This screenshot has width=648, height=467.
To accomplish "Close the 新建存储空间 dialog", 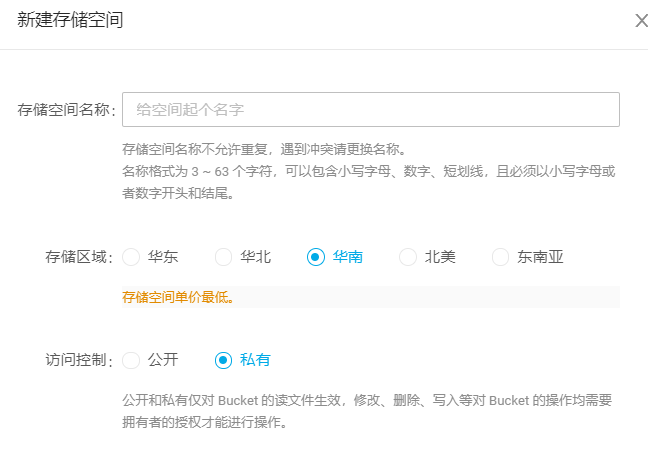I will (641, 21).
